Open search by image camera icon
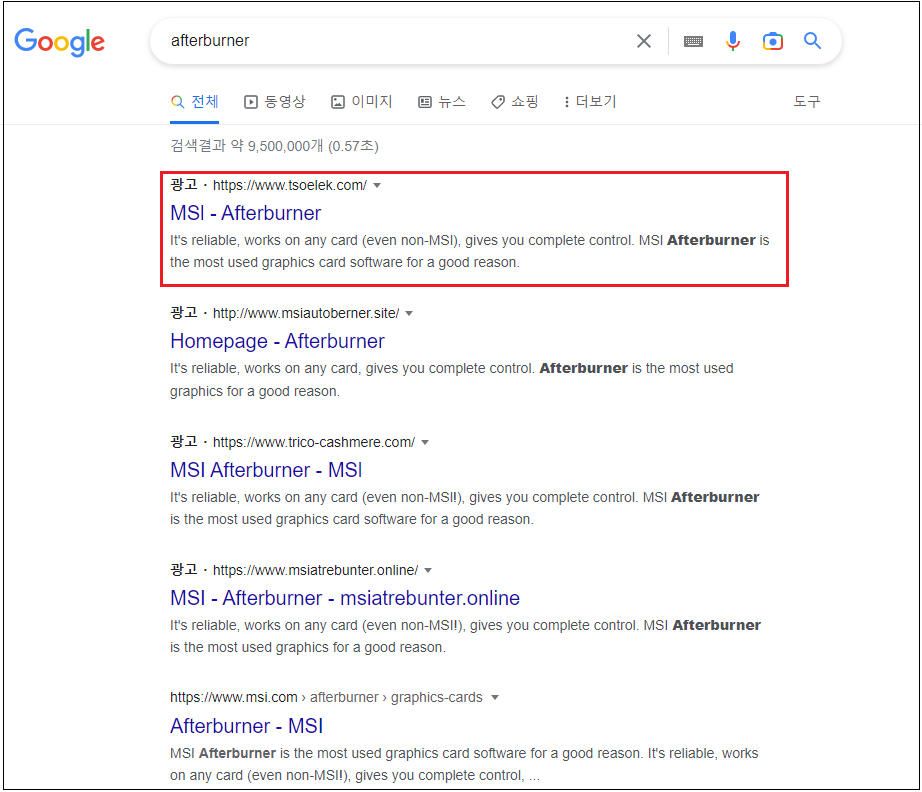Screen dimensions: 922x792 click(773, 41)
